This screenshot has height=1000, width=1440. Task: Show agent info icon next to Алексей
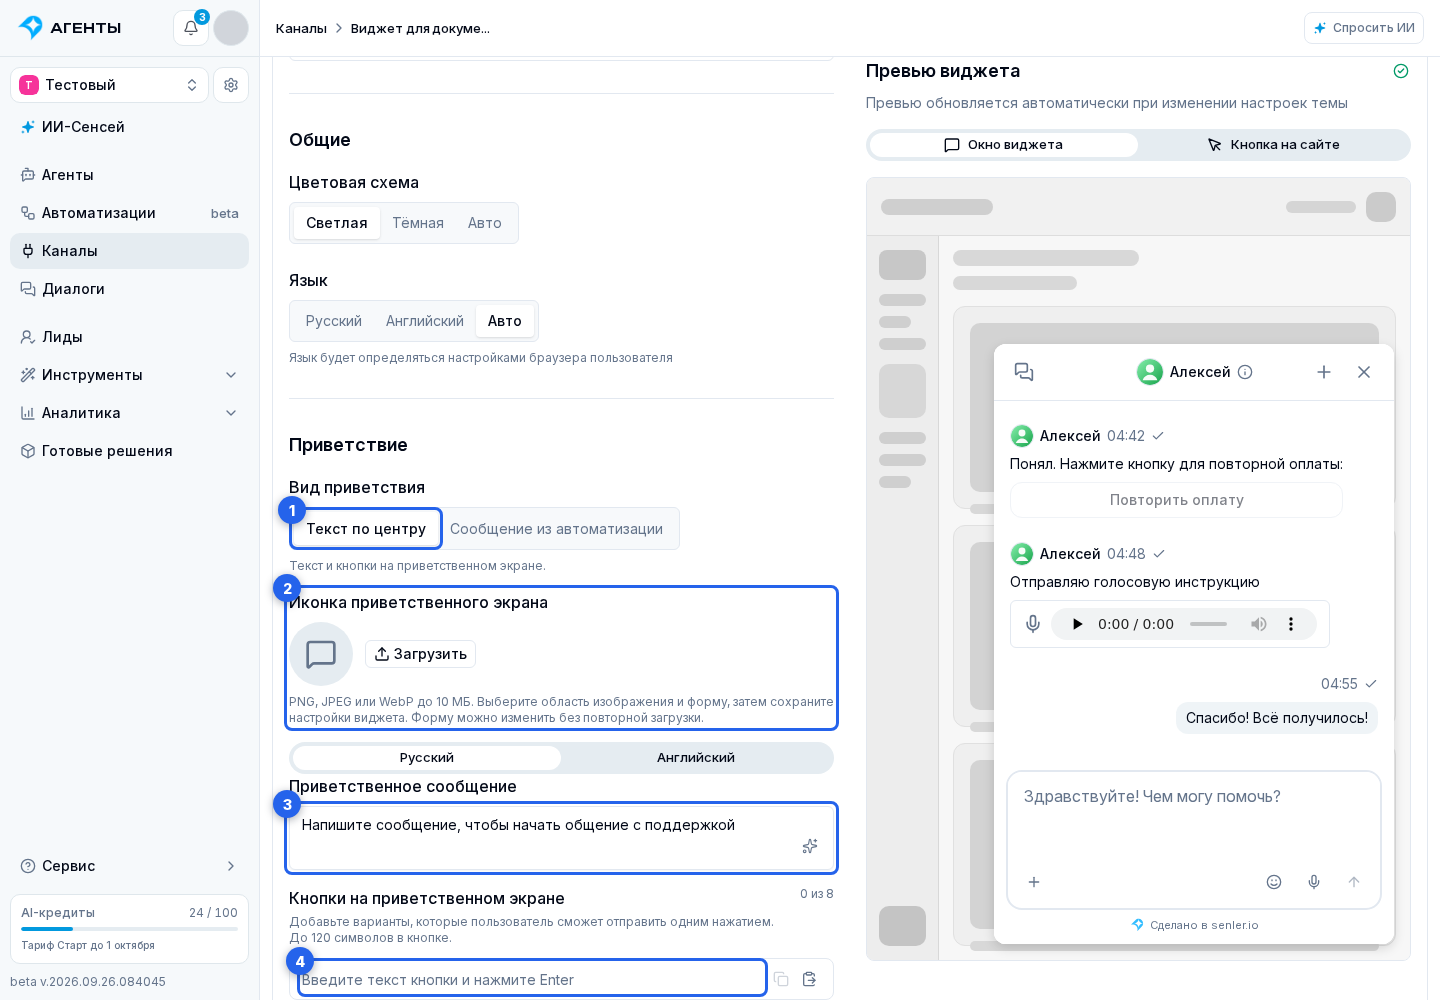click(x=1245, y=372)
